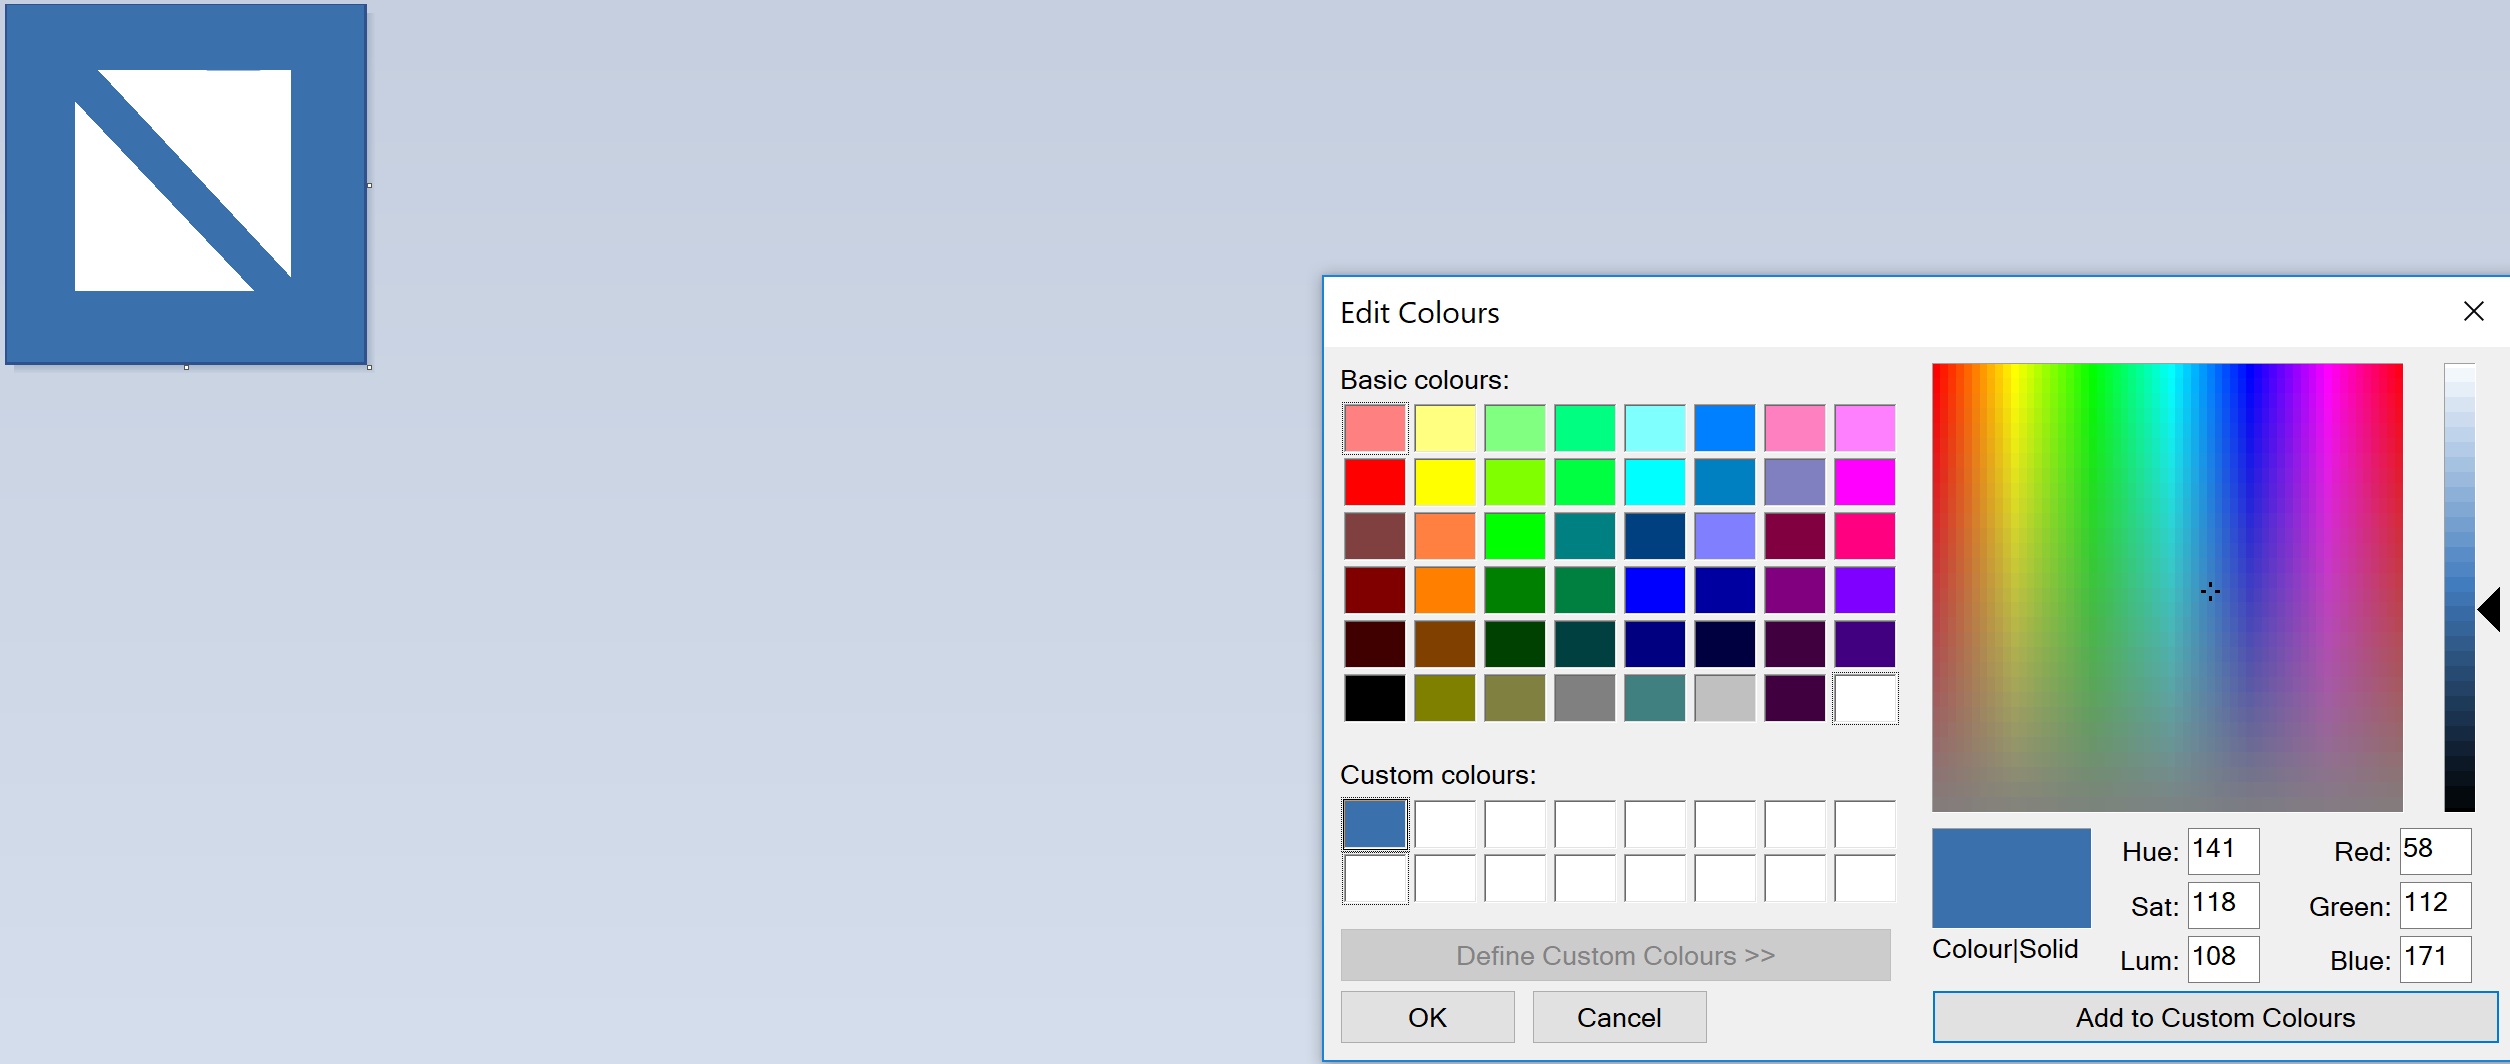This screenshot has height=1064, width=2510.
Task: Close the Edit Colours dialog
Action: (2473, 312)
